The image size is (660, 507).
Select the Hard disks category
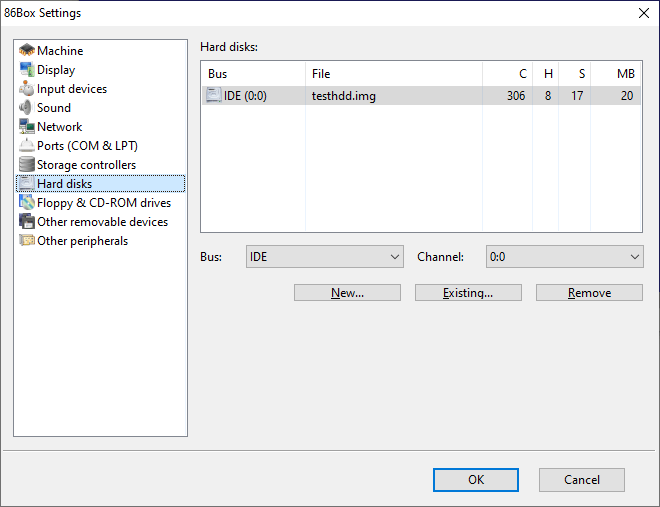pyautogui.click(x=64, y=184)
